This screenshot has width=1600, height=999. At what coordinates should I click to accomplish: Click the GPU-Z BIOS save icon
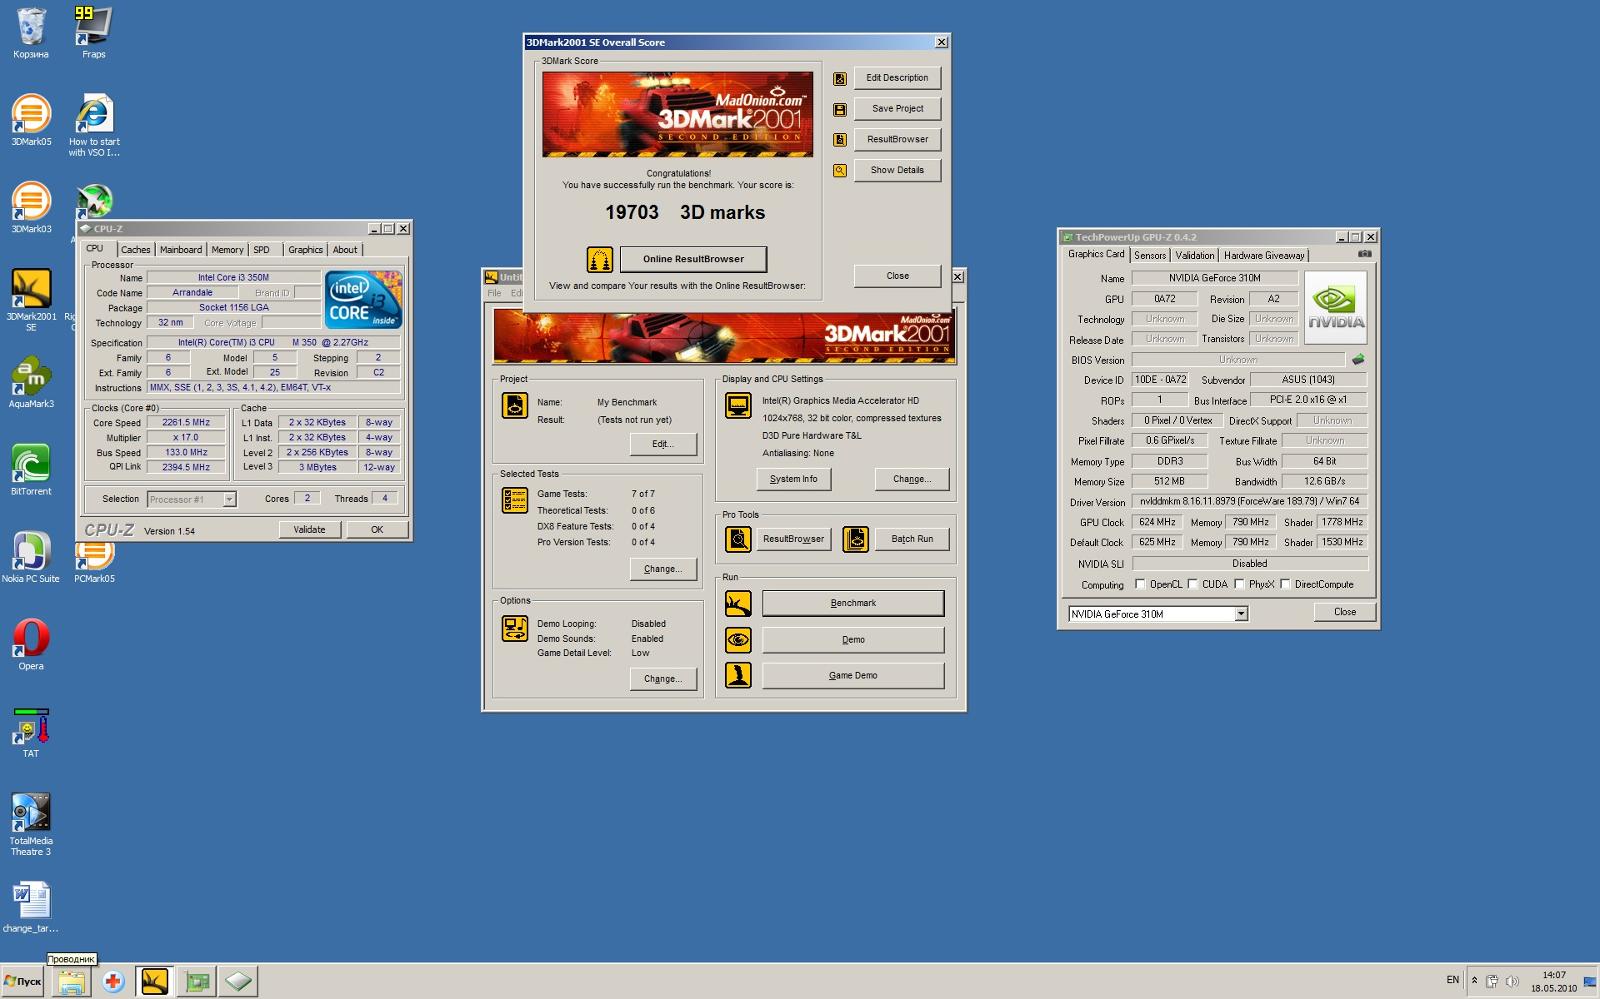click(1358, 360)
